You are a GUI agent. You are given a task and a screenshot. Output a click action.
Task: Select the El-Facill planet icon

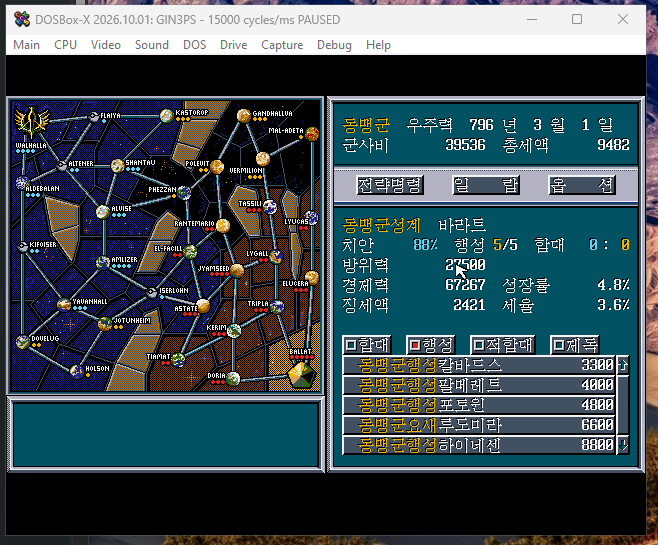190,251
